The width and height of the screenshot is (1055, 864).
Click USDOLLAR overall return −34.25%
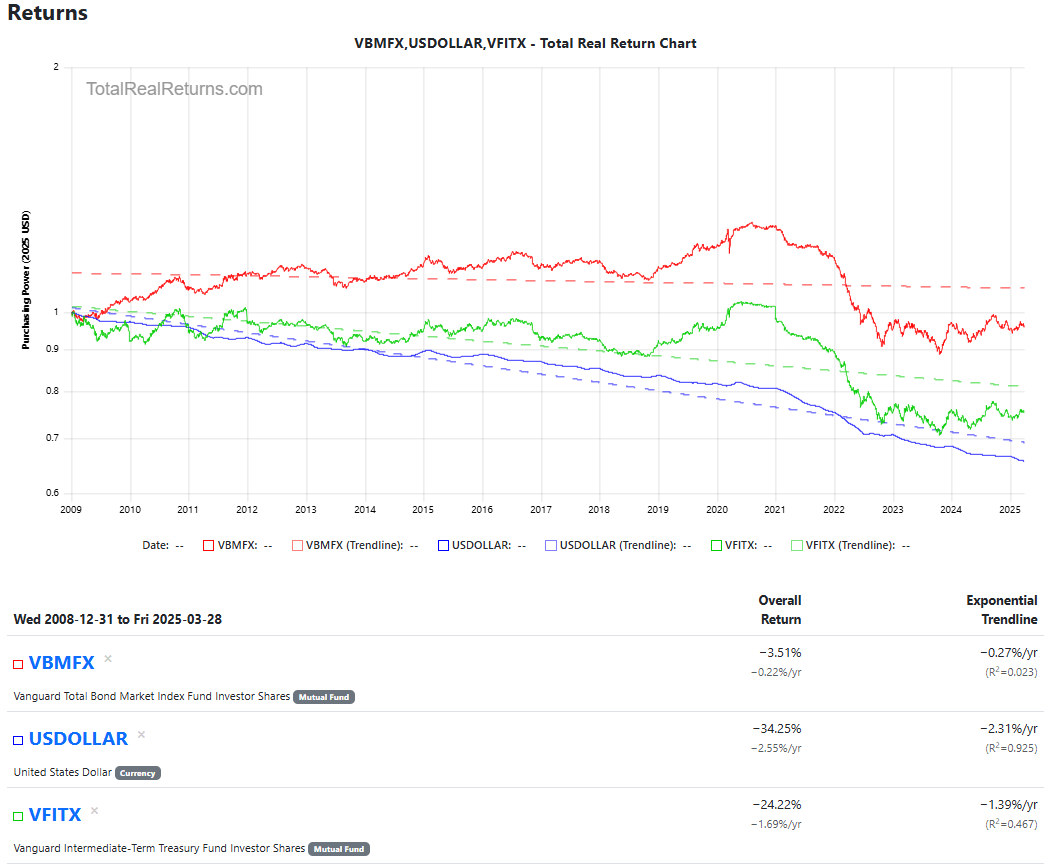click(777, 729)
